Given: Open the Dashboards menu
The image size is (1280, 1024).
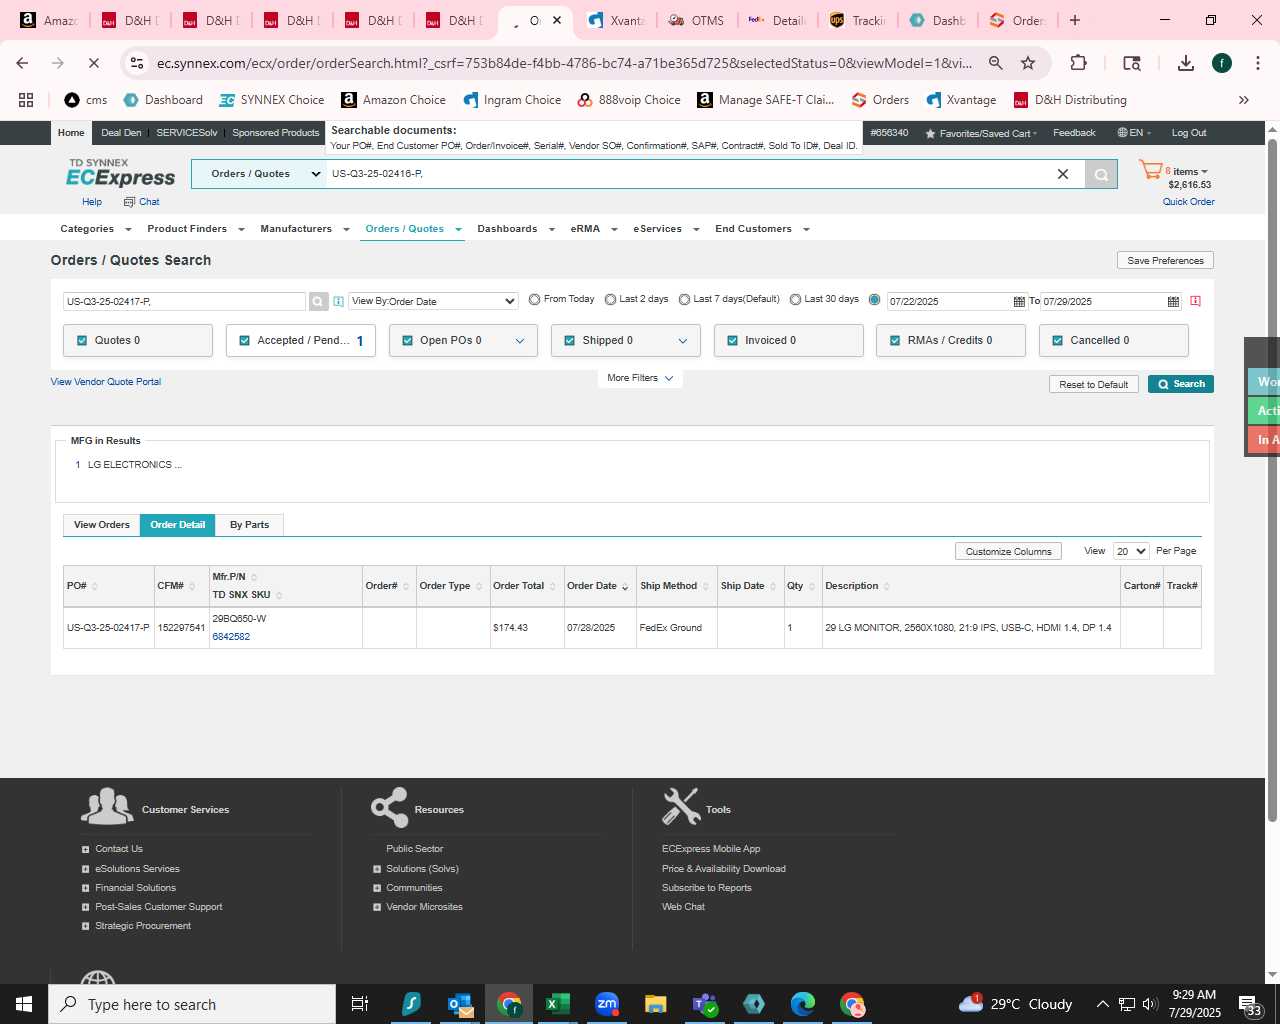Looking at the screenshot, I should coord(516,229).
